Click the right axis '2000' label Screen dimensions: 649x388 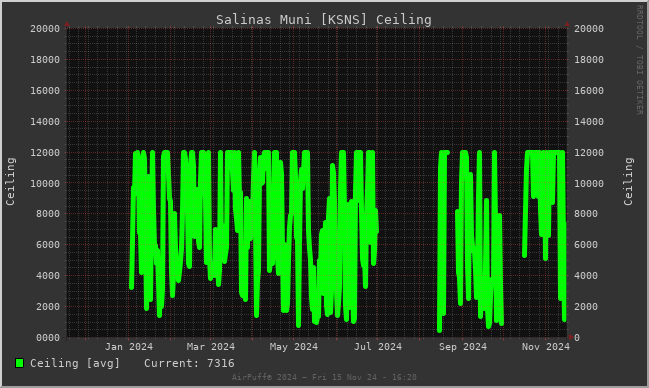(x=586, y=307)
